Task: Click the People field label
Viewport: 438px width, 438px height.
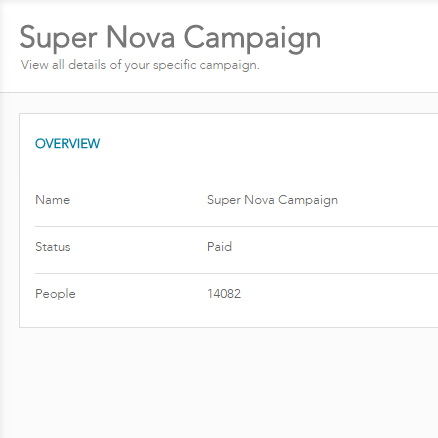Action: (x=55, y=294)
